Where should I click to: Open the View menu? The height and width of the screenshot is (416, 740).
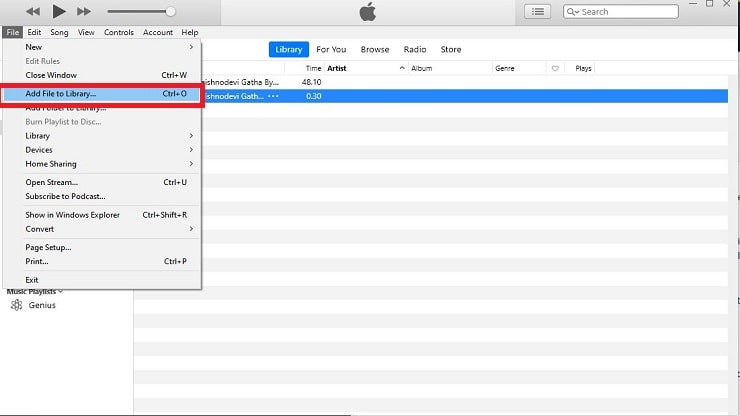86,32
